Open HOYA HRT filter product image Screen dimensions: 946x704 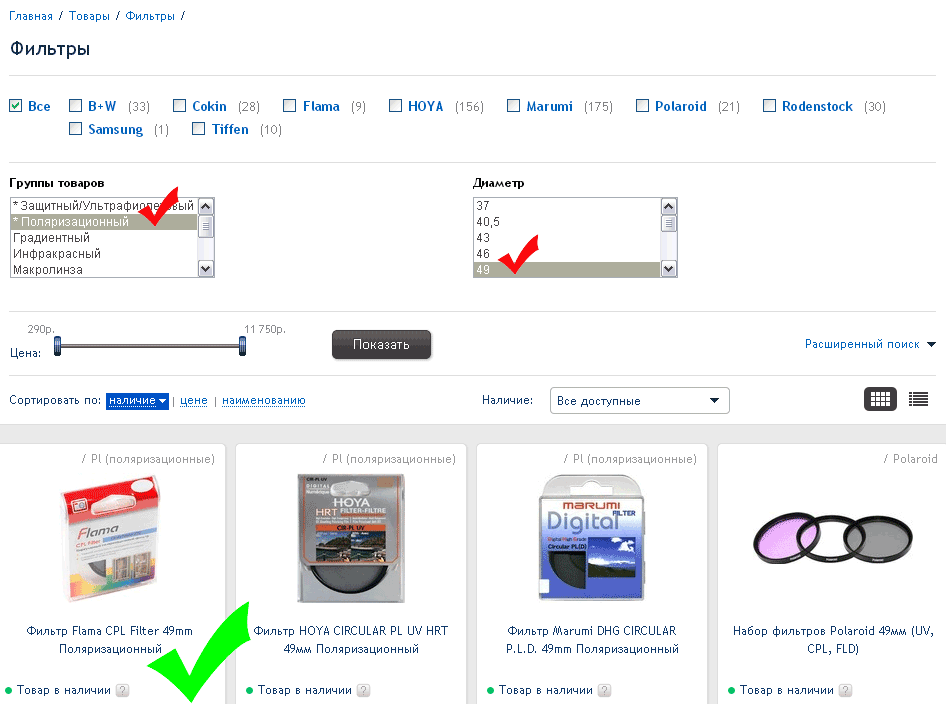[x=351, y=538]
